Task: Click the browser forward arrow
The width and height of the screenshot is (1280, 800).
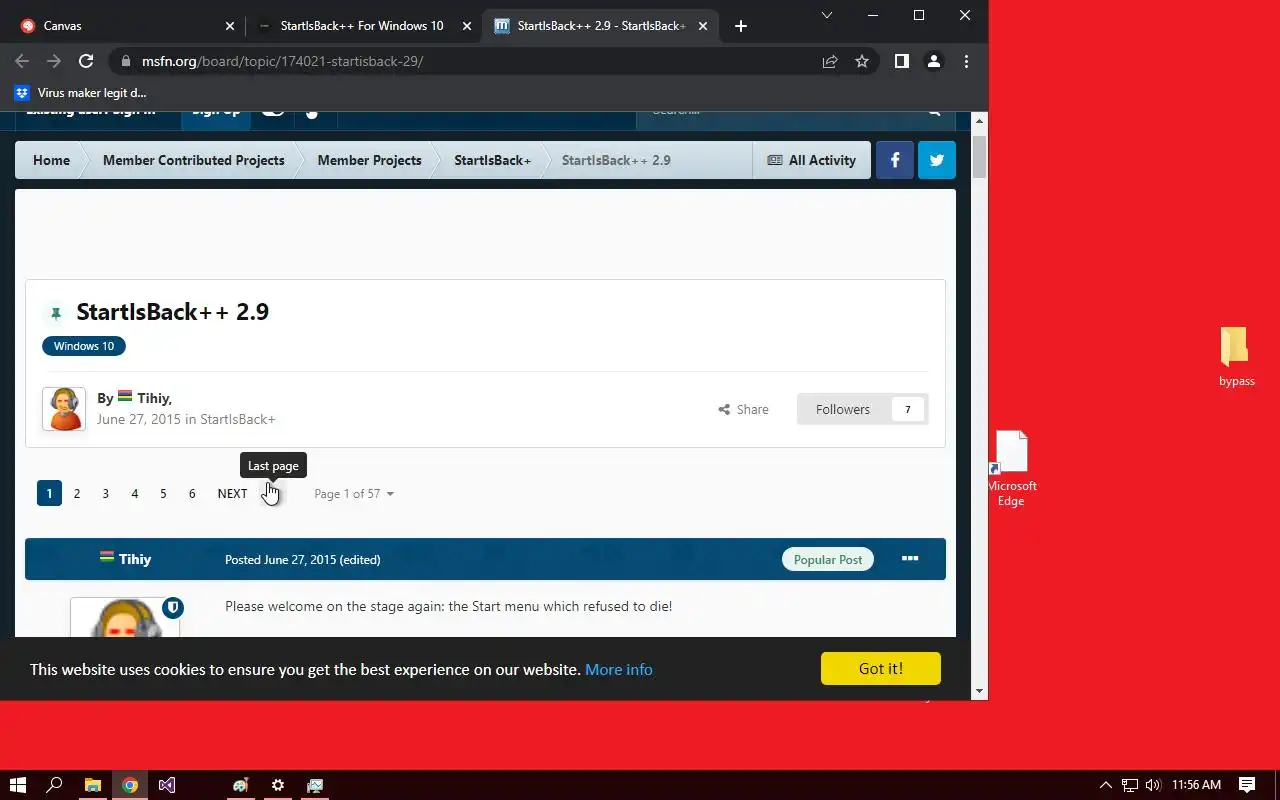Action: [x=54, y=61]
